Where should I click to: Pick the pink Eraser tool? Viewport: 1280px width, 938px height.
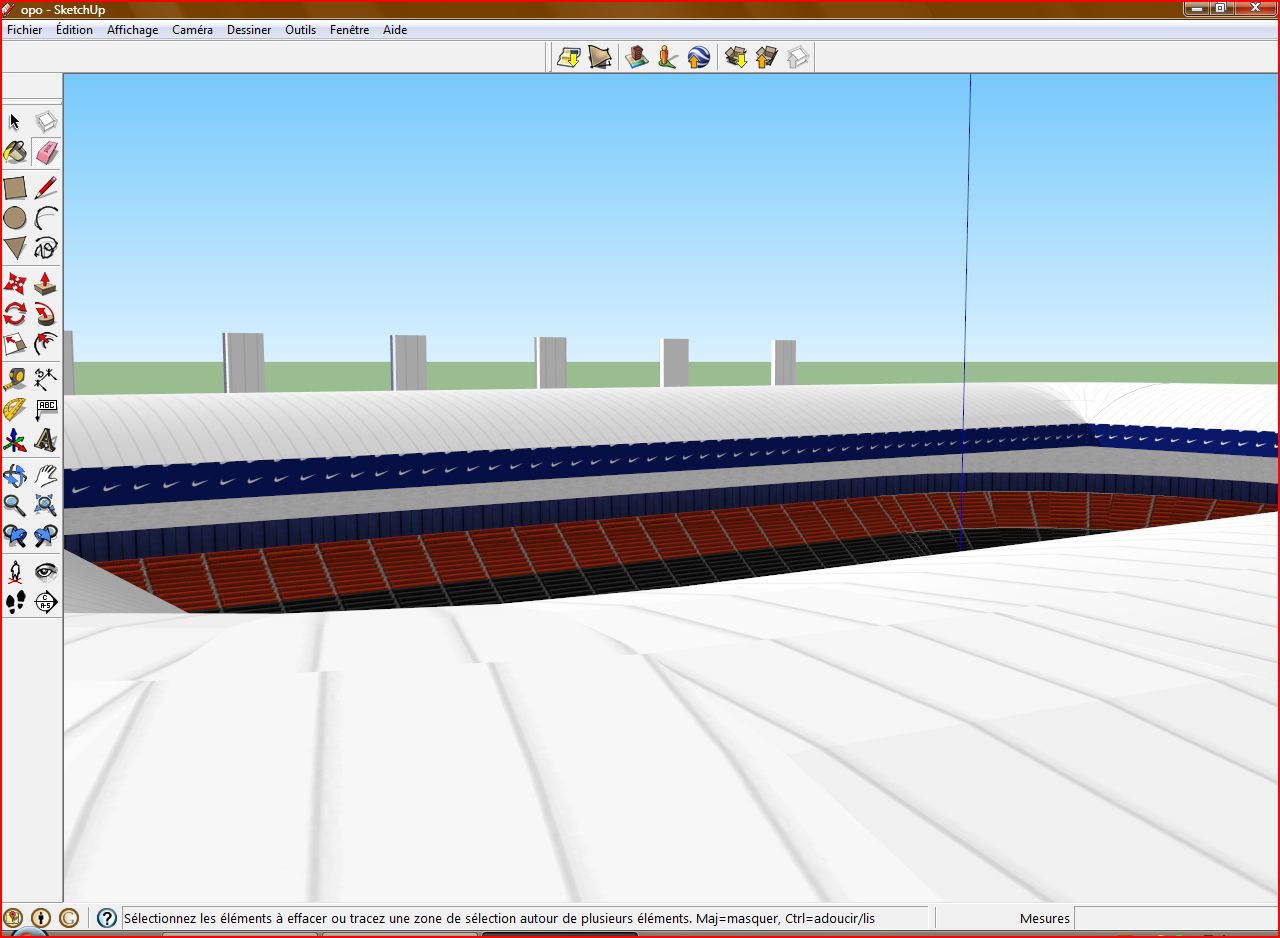pyautogui.click(x=46, y=152)
